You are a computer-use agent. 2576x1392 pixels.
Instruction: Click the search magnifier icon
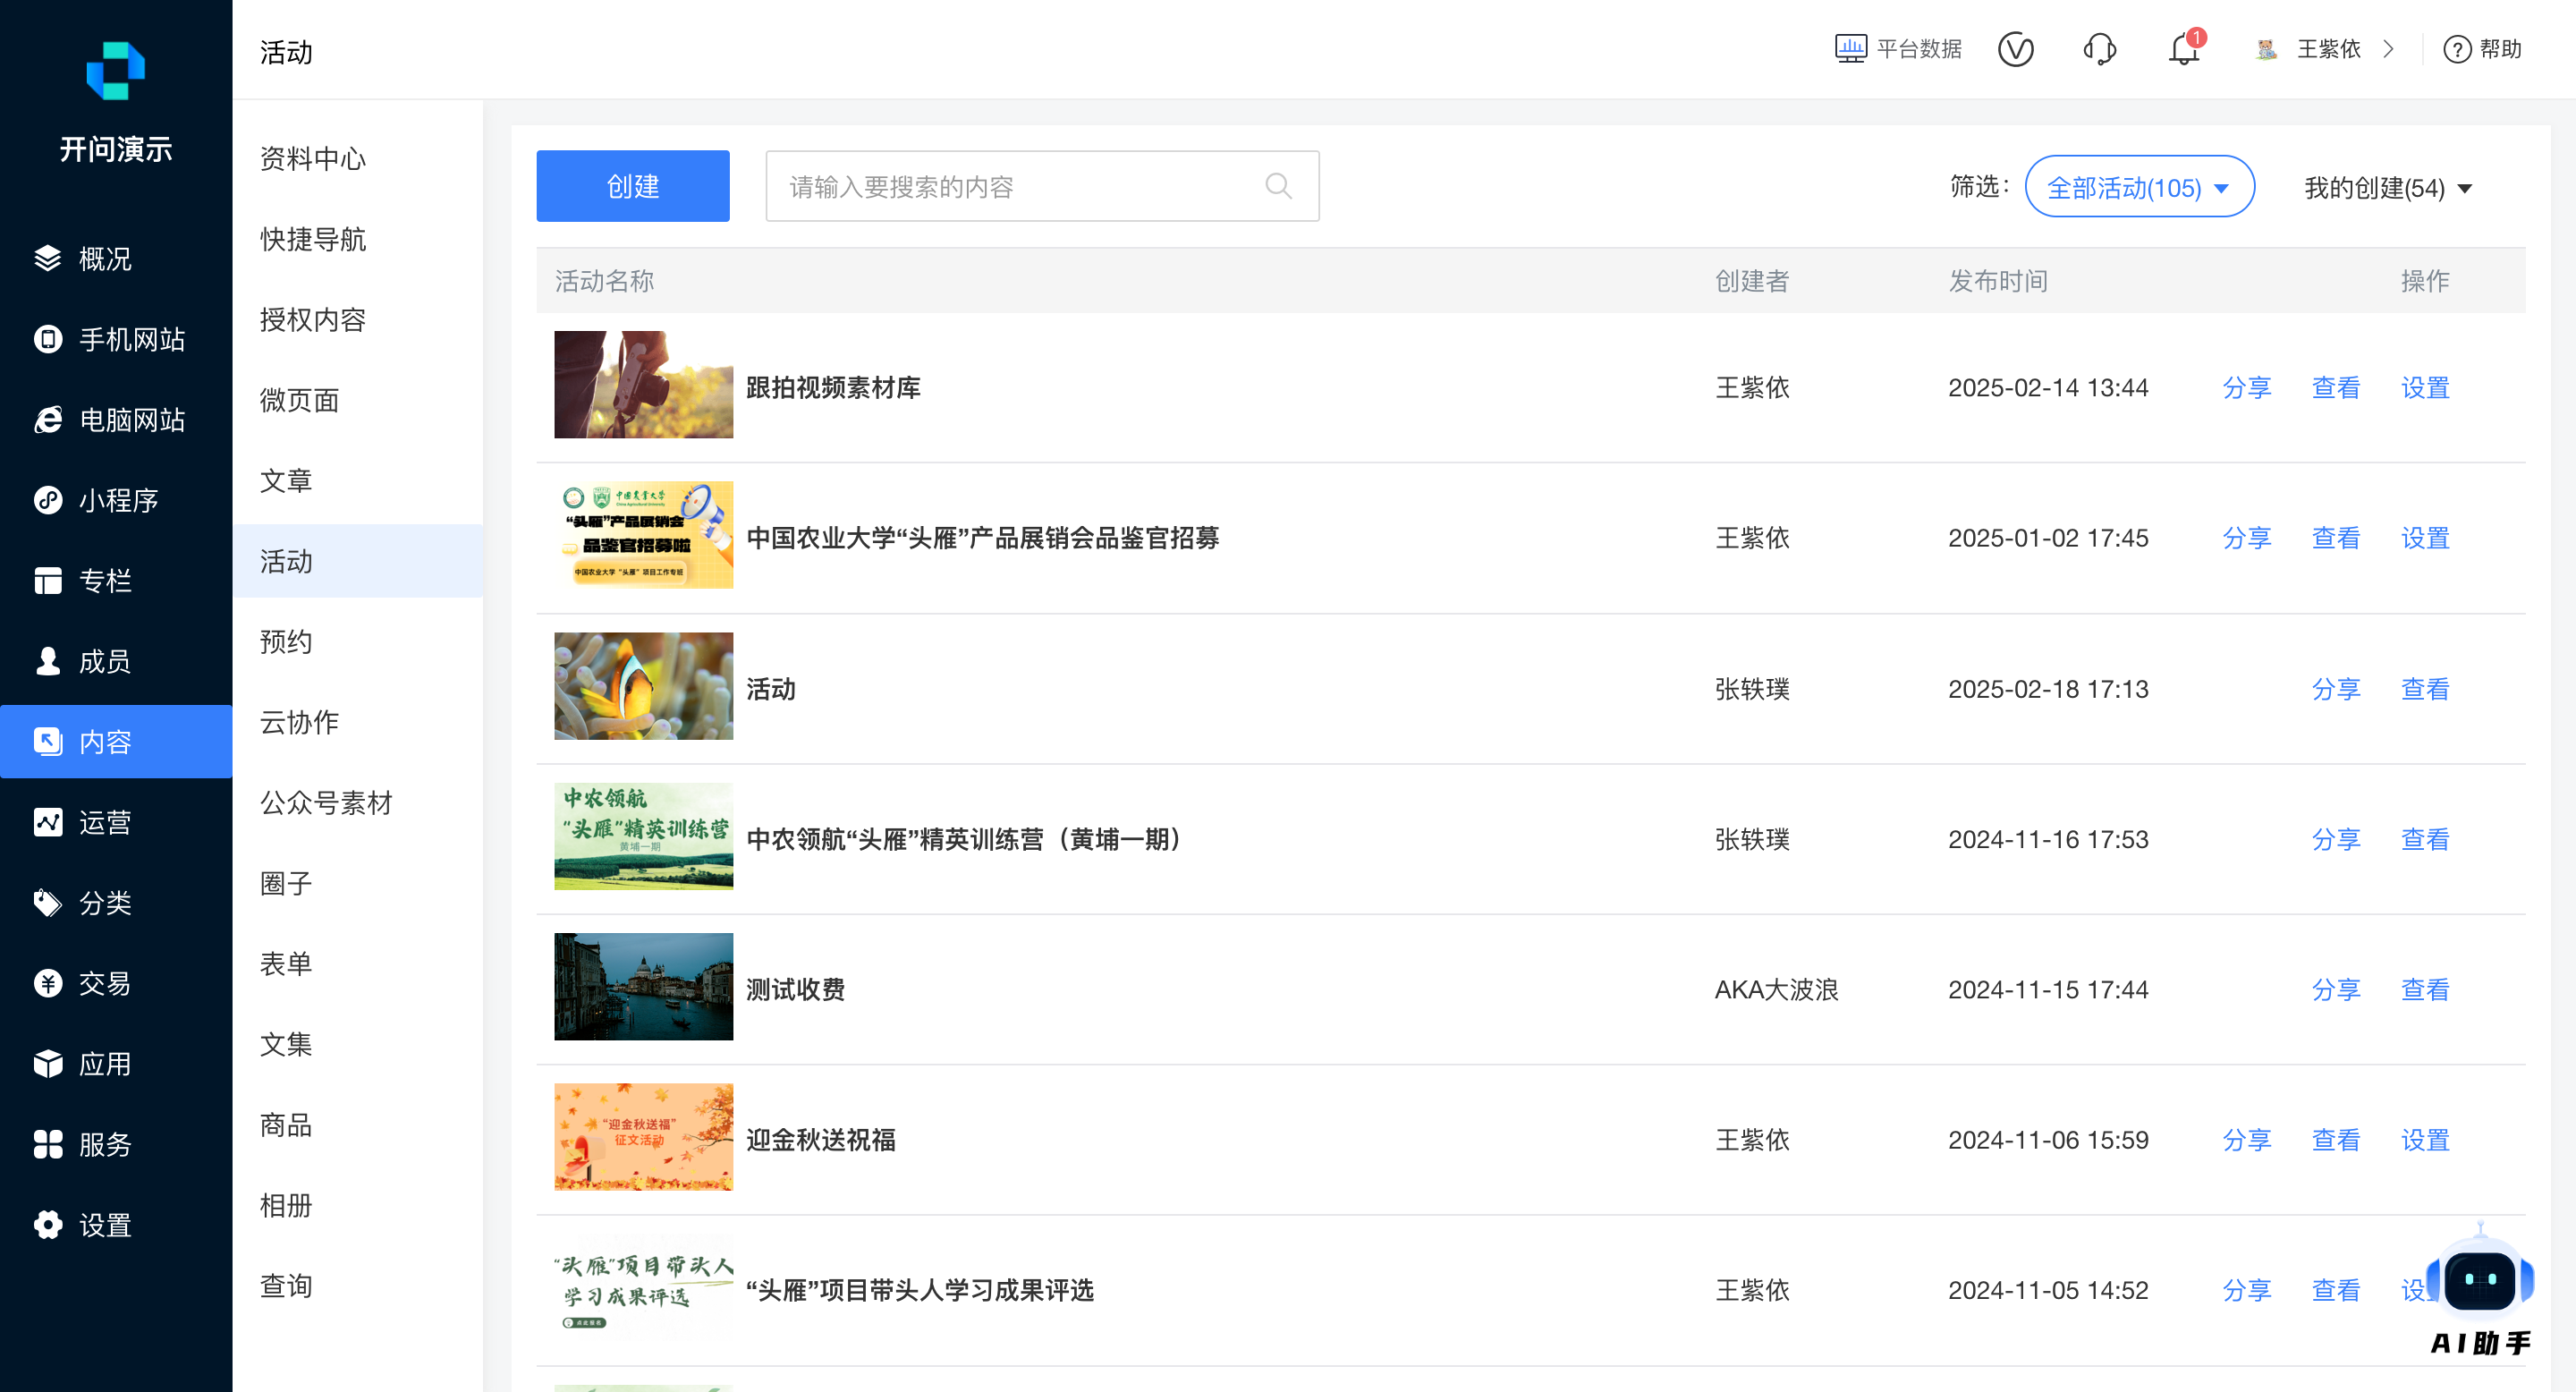1278,186
